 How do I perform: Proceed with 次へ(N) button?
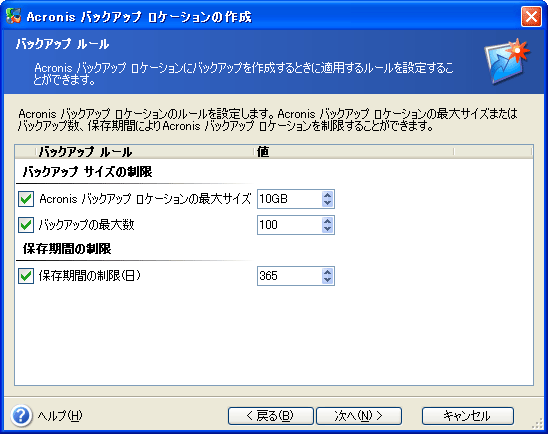coord(359,416)
